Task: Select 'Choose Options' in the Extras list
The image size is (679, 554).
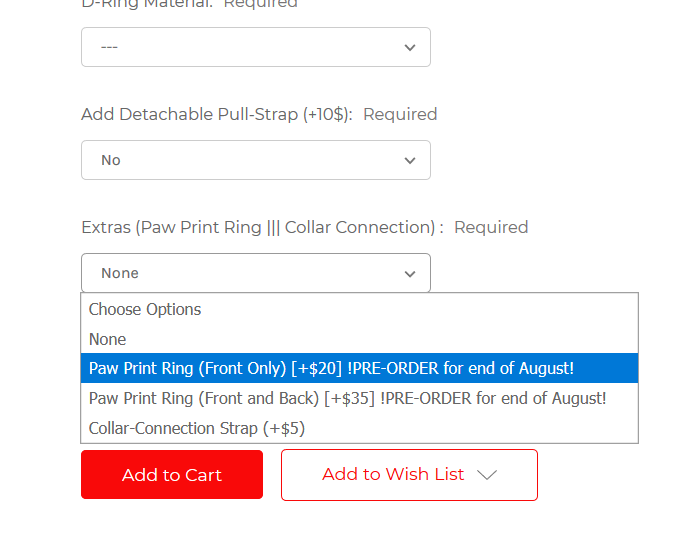Action: (x=145, y=309)
